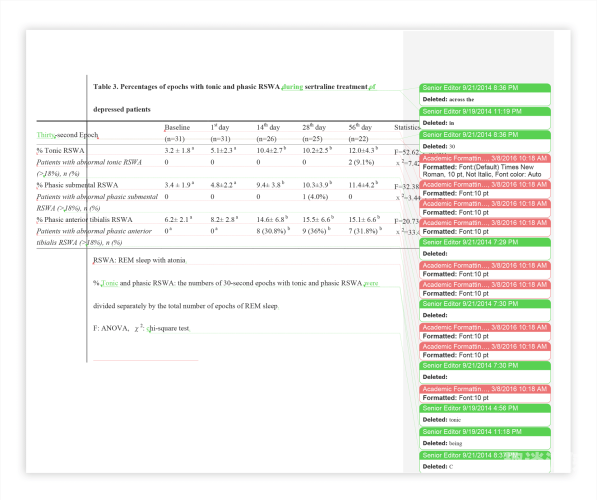
Task: Click the '7 (31.8%)' cell
Action: tap(365, 231)
